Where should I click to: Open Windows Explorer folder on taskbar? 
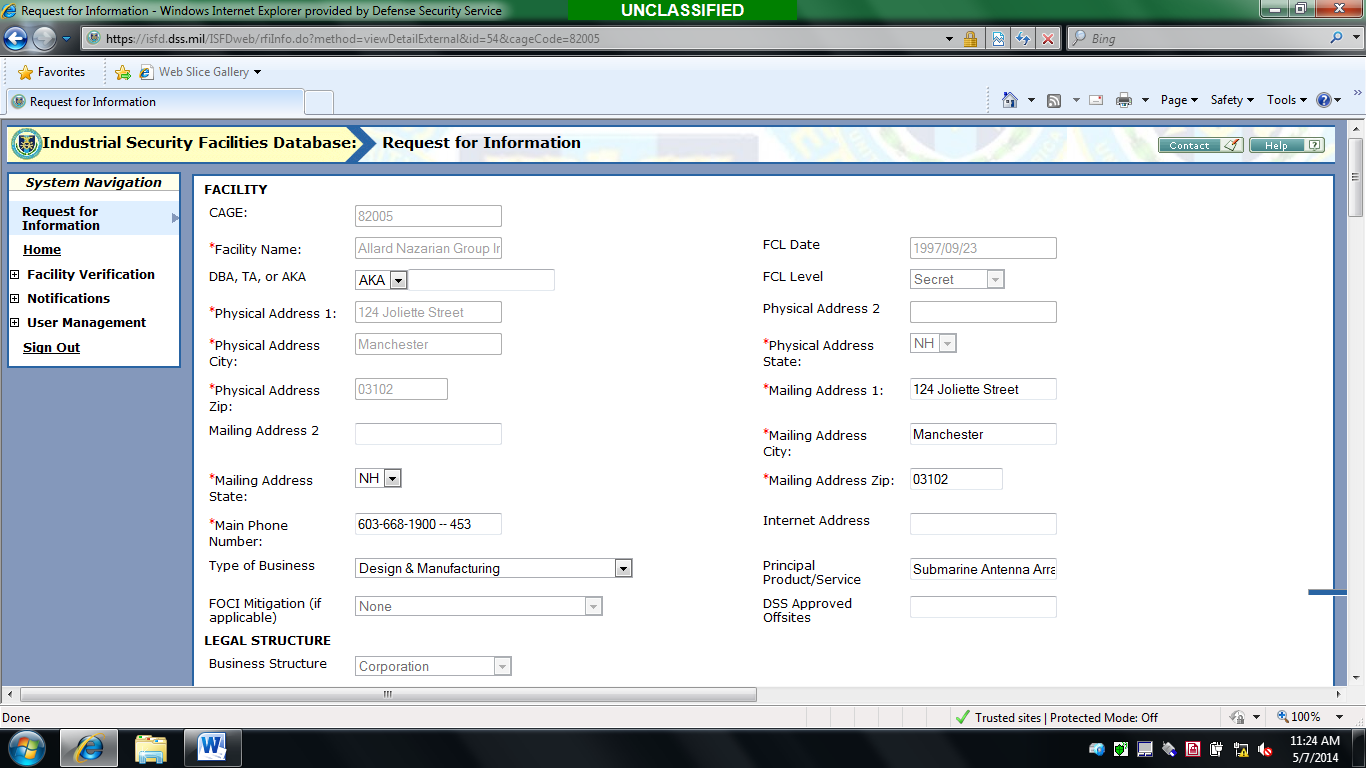pos(151,748)
